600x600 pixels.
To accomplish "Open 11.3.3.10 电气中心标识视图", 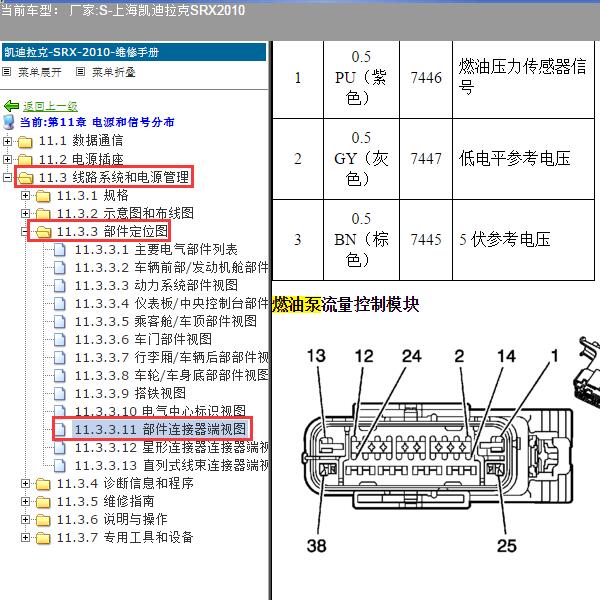I will [160, 411].
